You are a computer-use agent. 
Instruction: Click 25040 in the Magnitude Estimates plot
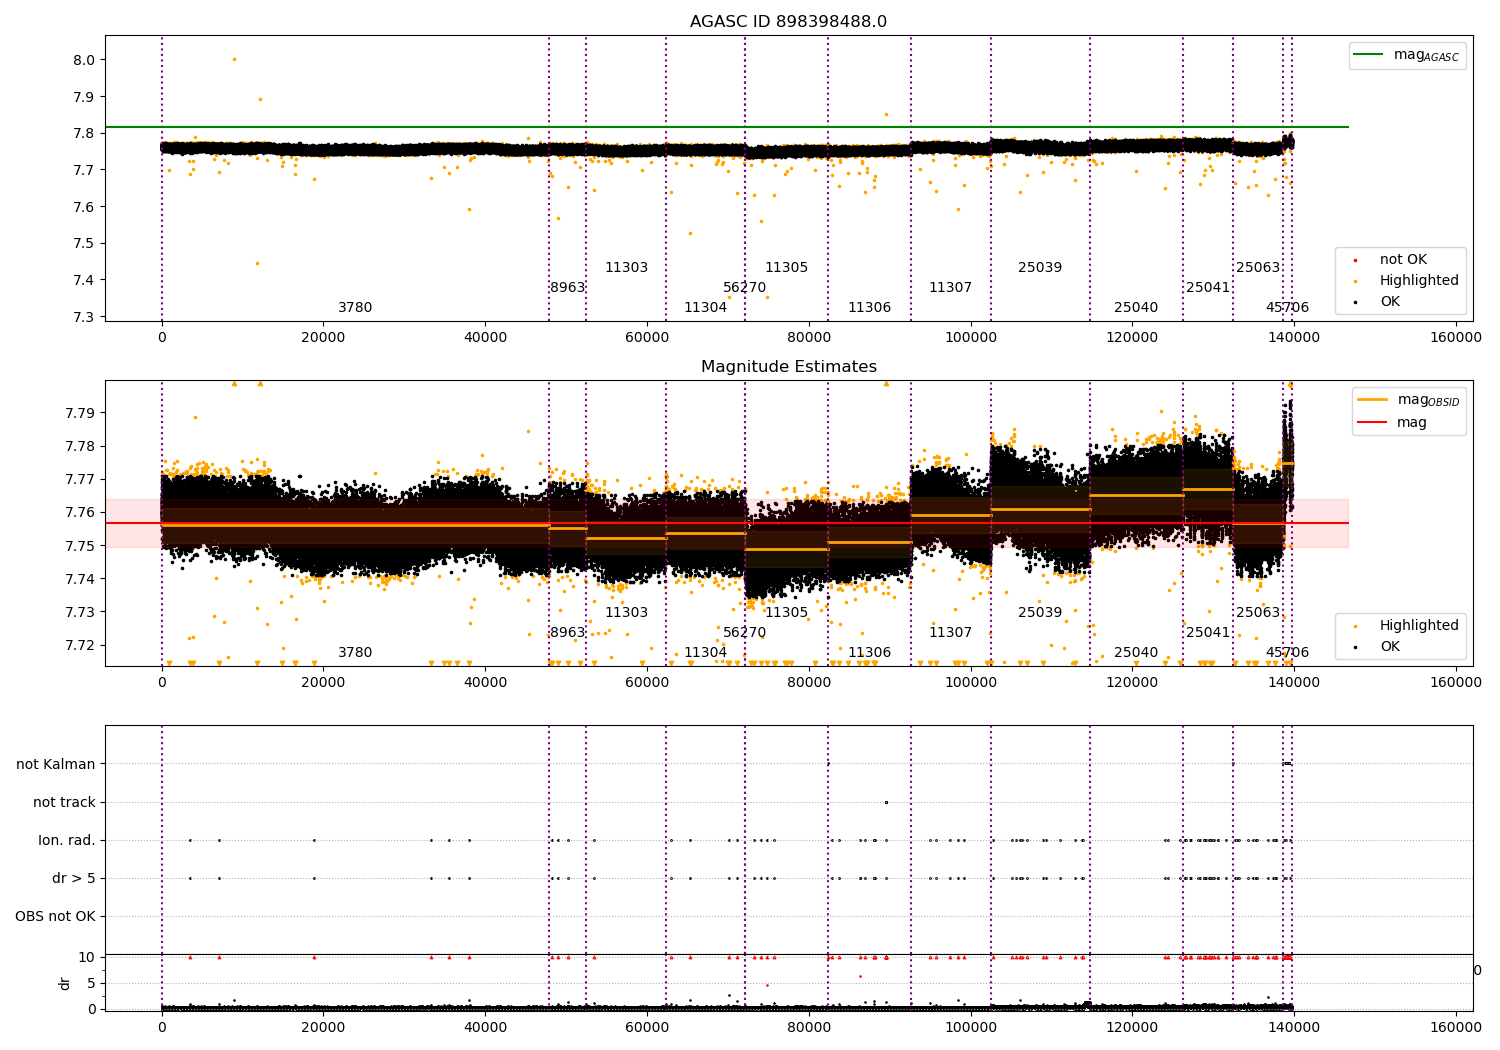[x=1136, y=652]
